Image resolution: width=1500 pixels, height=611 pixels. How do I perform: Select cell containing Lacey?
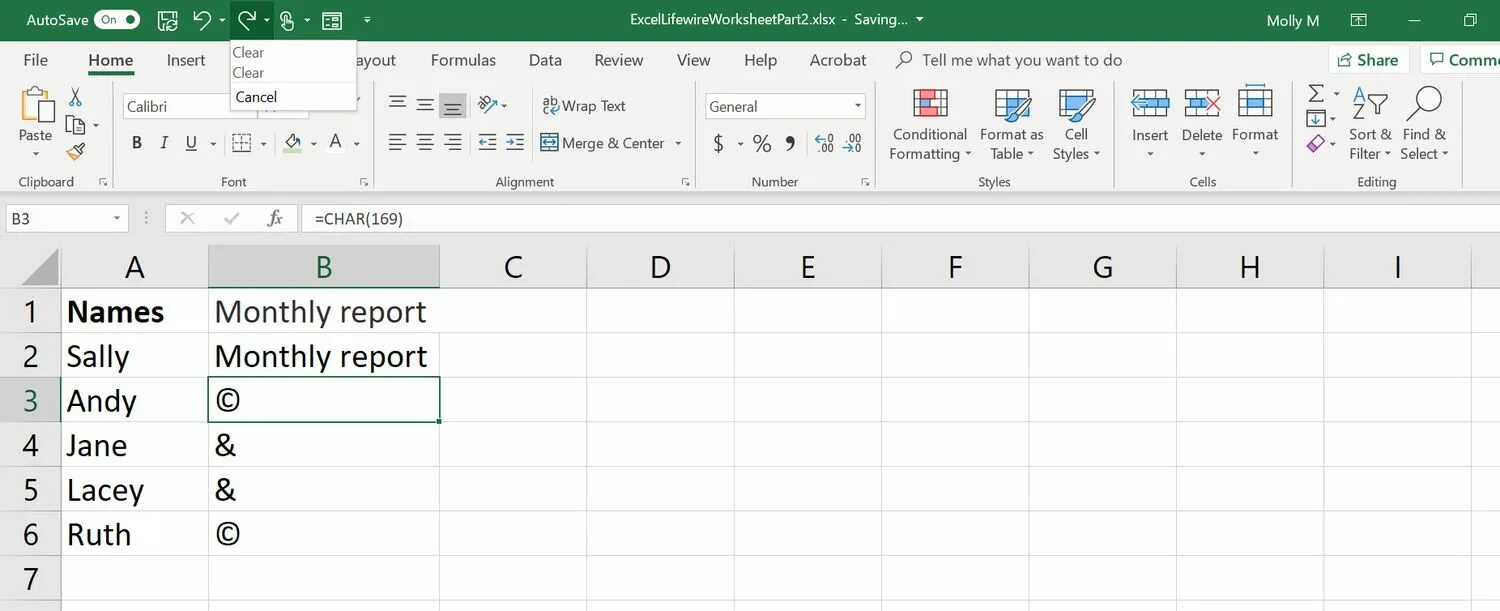tap(135, 490)
